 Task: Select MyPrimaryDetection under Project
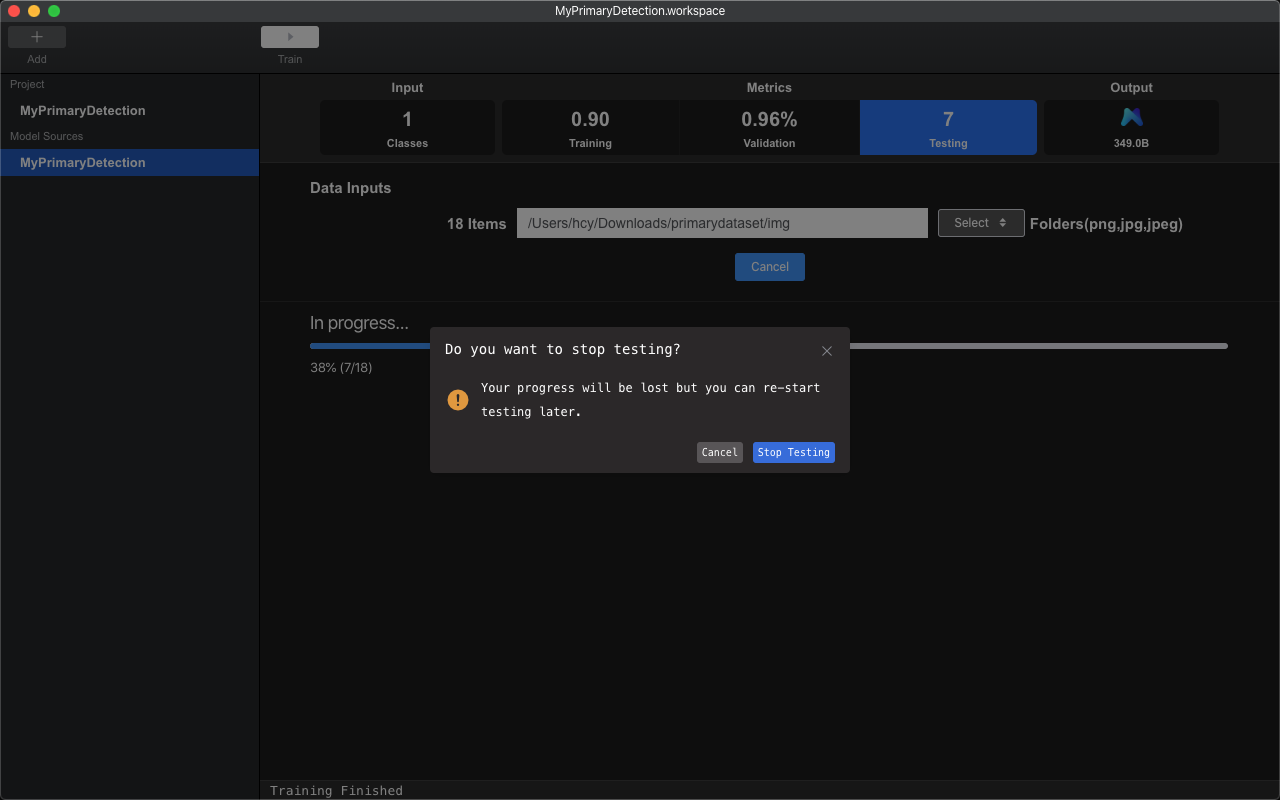(83, 111)
